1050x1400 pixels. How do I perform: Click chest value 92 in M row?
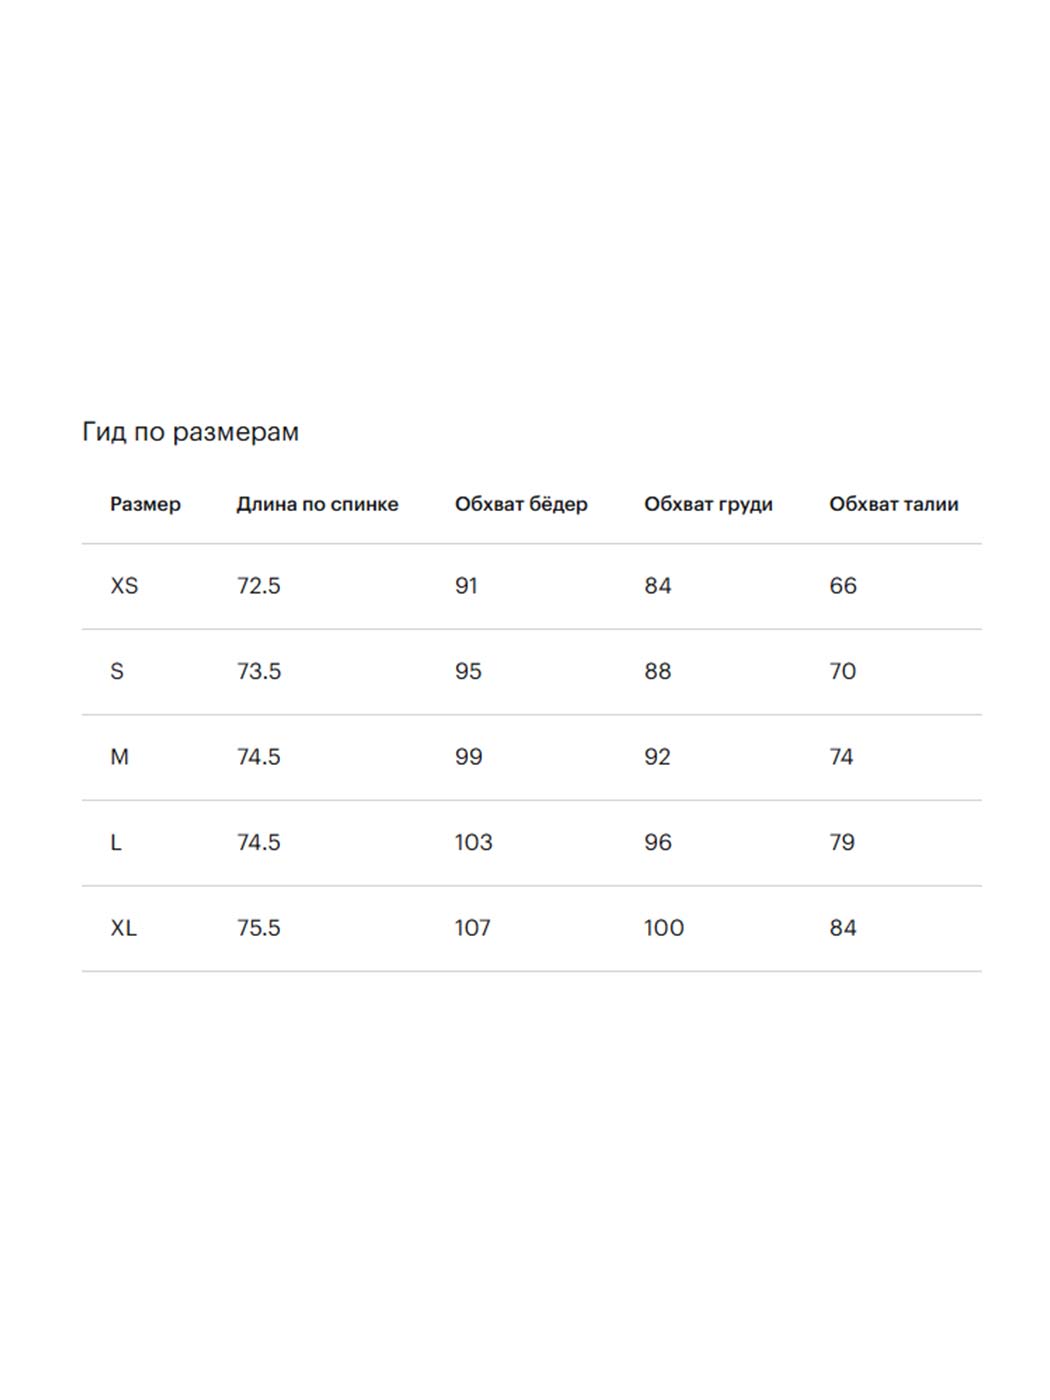point(657,757)
